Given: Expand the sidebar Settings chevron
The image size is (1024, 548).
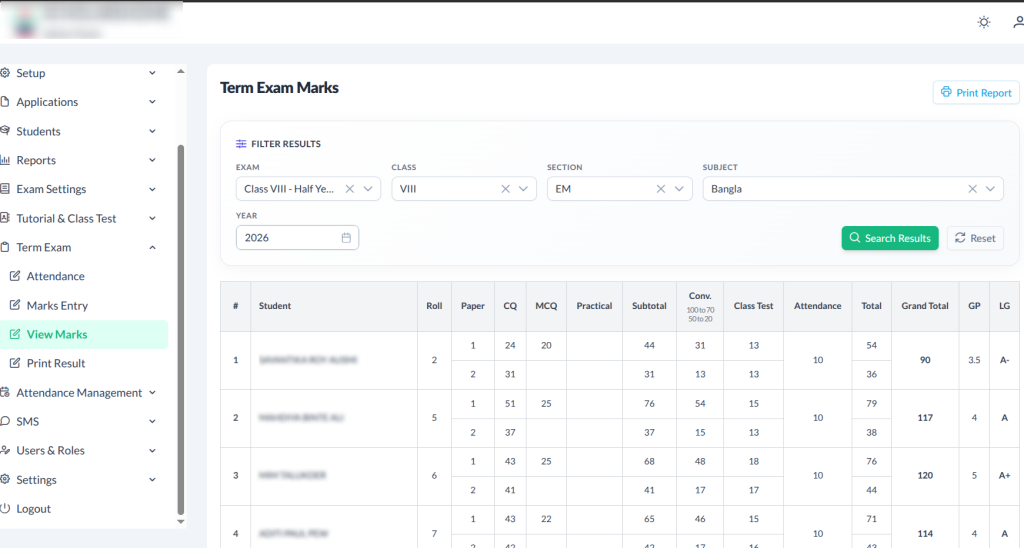Looking at the screenshot, I should point(152,479).
